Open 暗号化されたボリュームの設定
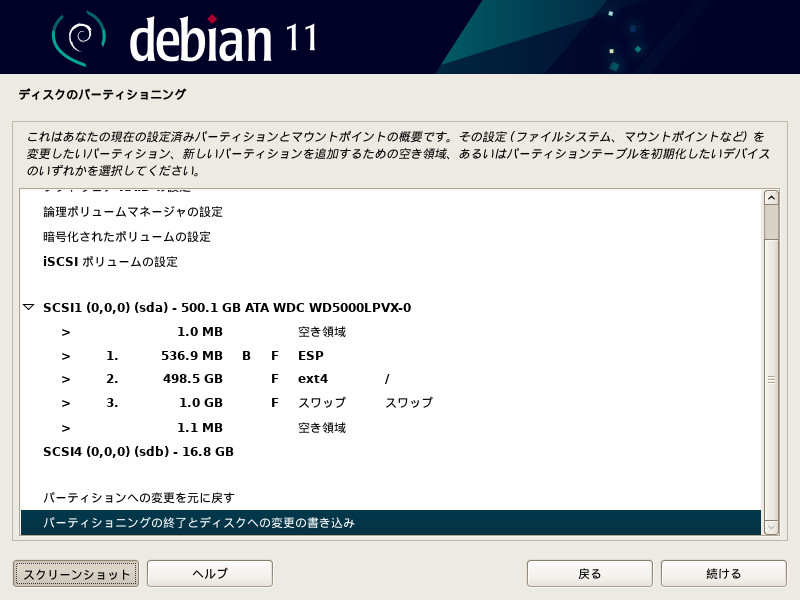 pyautogui.click(x=126, y=237)
